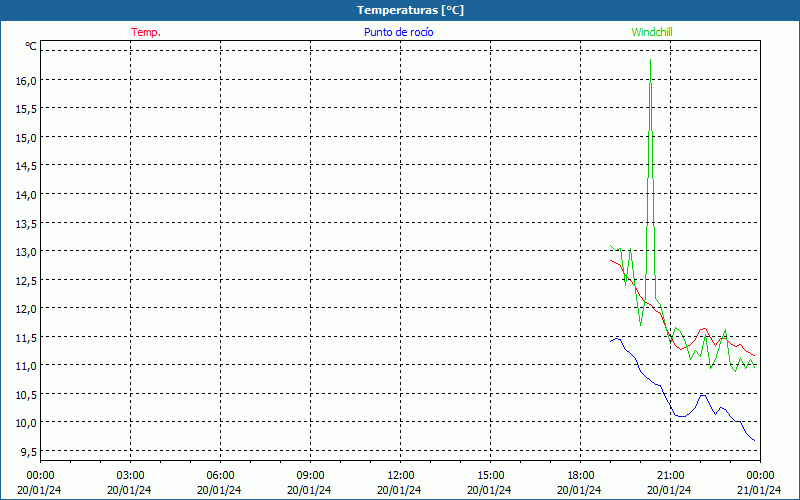The width and height of the screenshot is (800, 500).
Task: Click the green windchill spike peak
Action: click(650, 60)
